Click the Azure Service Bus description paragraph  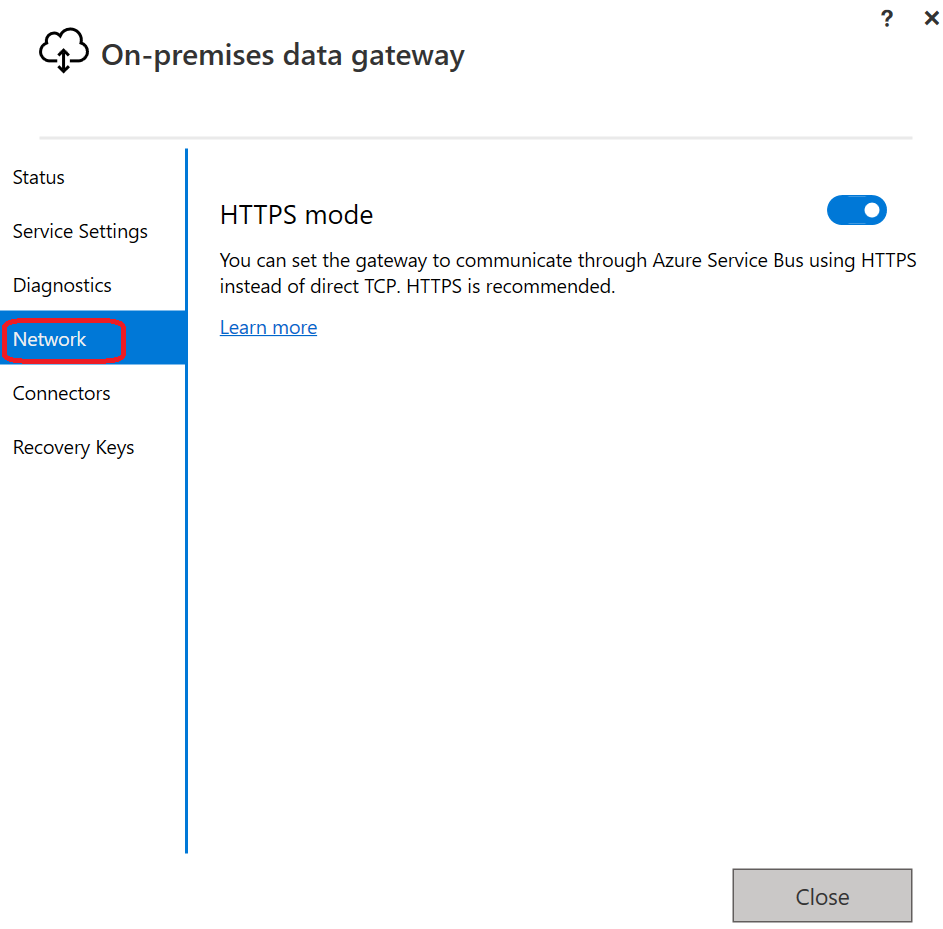[x=568, y=273]
